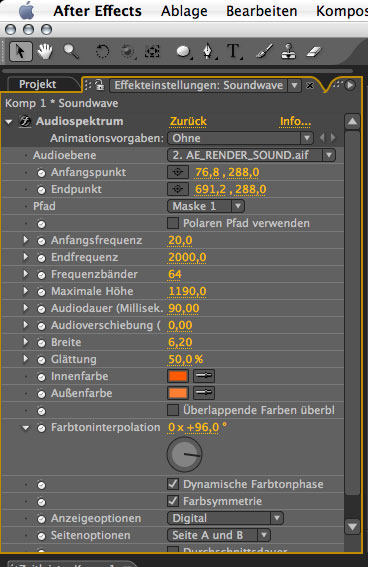Click the Glättung value 50,0 %
Screen dimensions: 368x567
point(186,359)
